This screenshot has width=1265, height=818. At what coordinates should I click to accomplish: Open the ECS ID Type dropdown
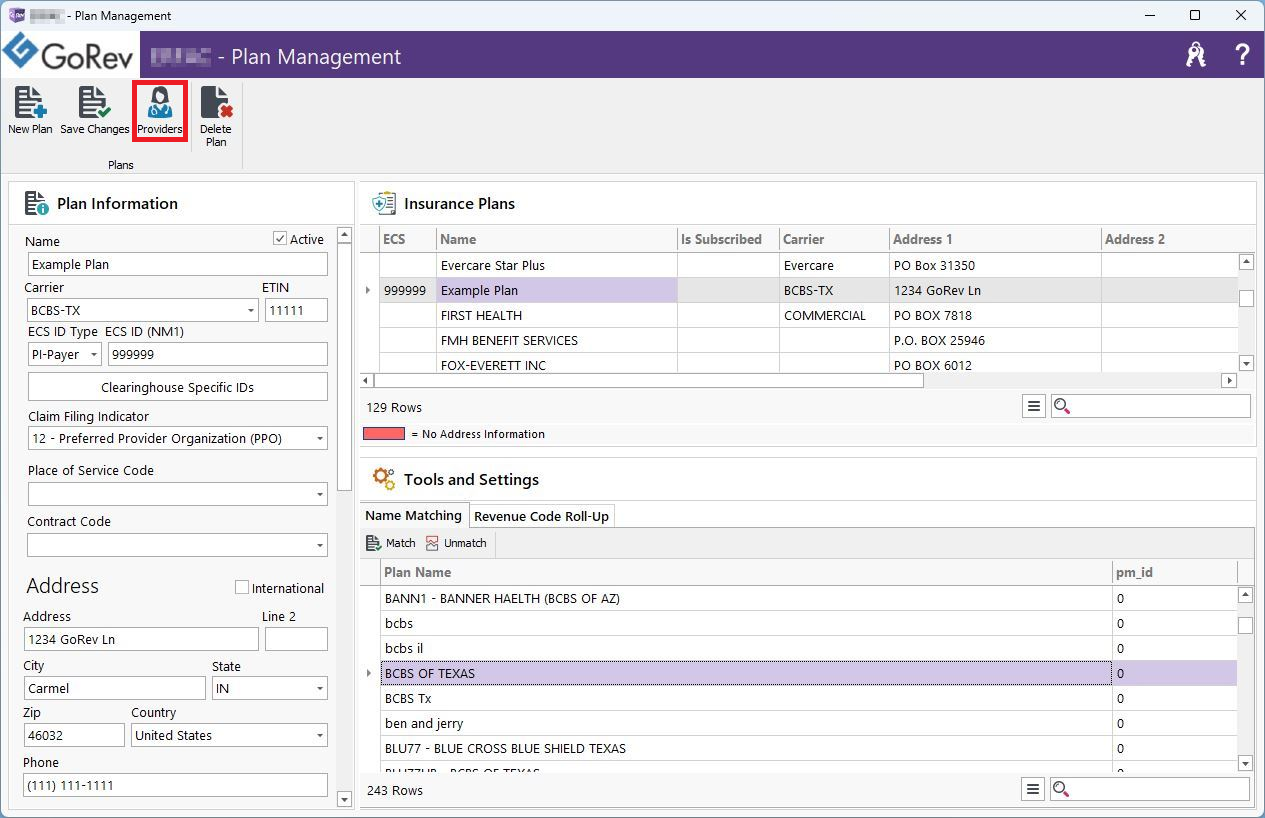[94, 354]
